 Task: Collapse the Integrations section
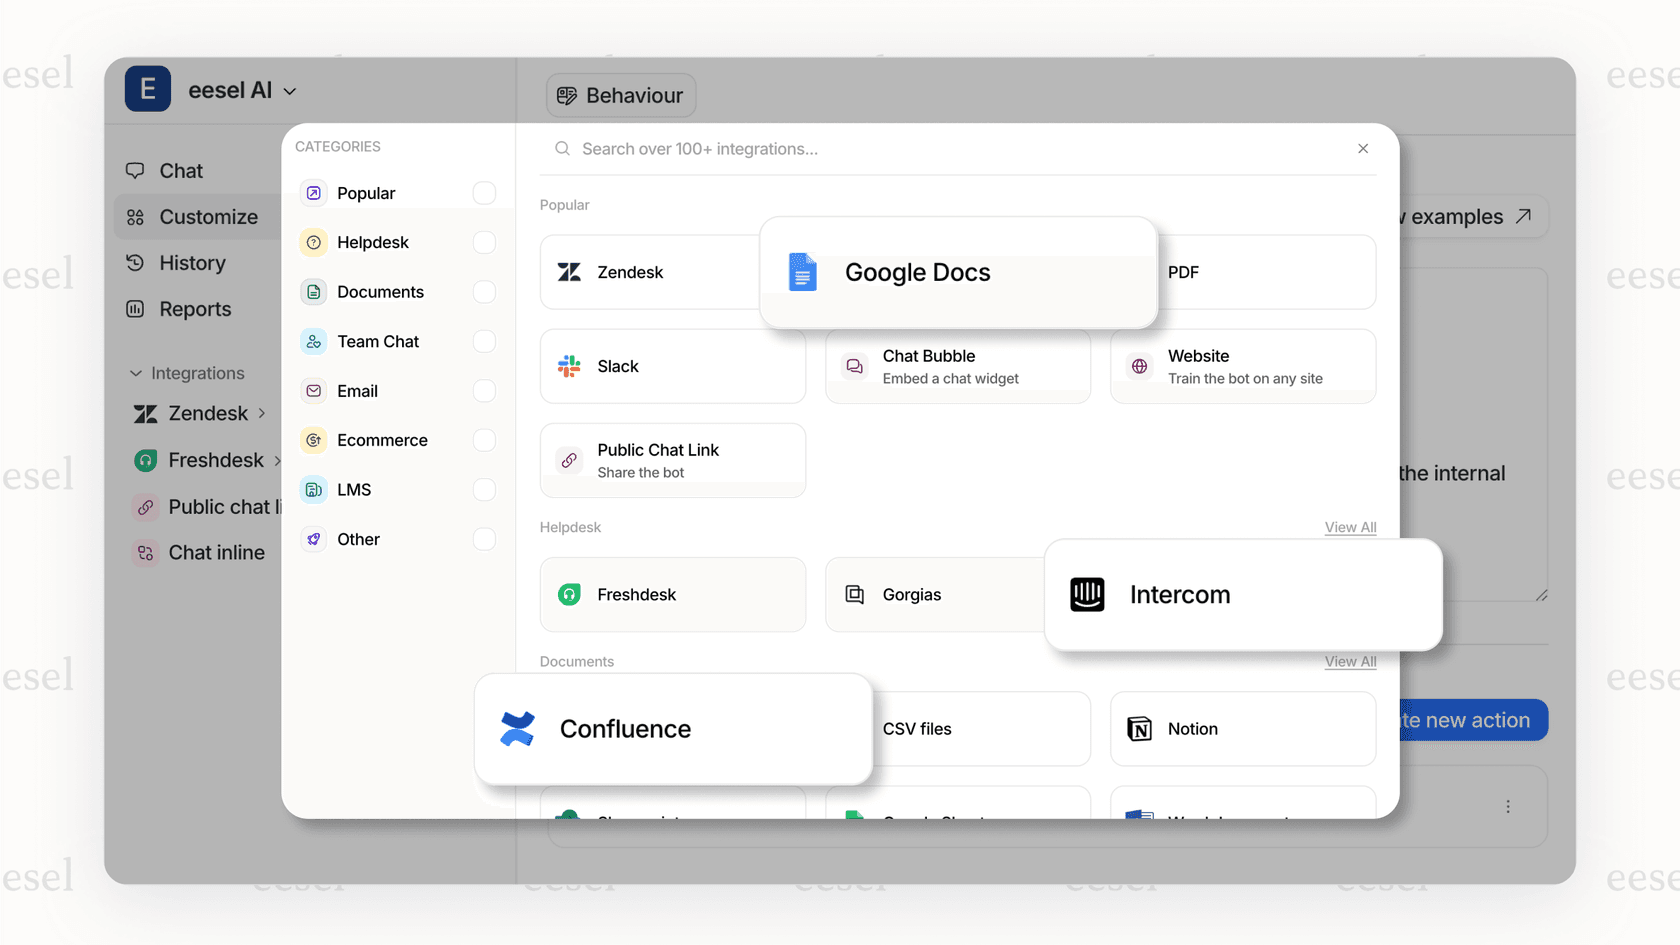136,373
